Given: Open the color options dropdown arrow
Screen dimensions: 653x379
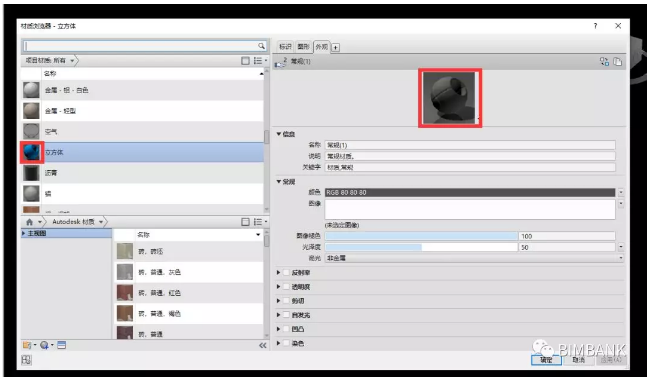Looking at the screenshot, I should click(621, 192).
